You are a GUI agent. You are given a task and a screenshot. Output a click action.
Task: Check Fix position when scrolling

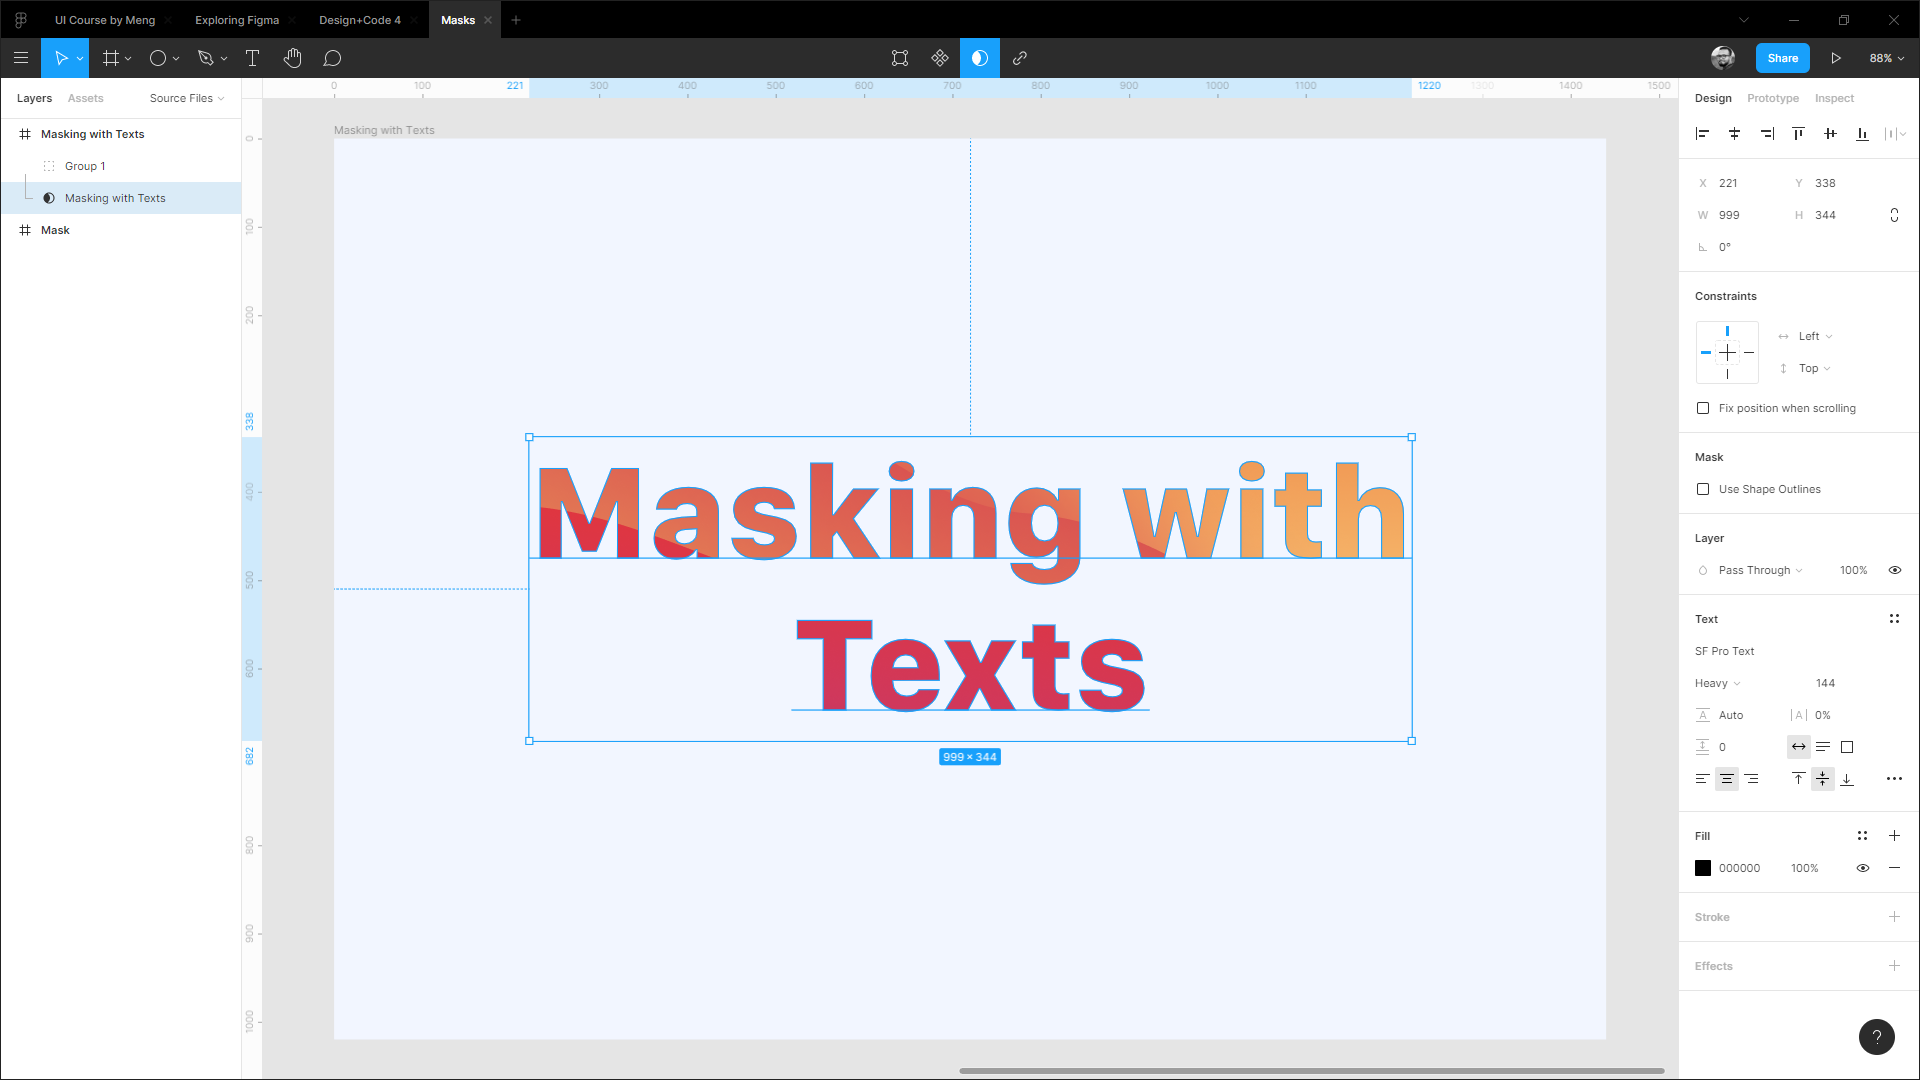click(1703, 408)
